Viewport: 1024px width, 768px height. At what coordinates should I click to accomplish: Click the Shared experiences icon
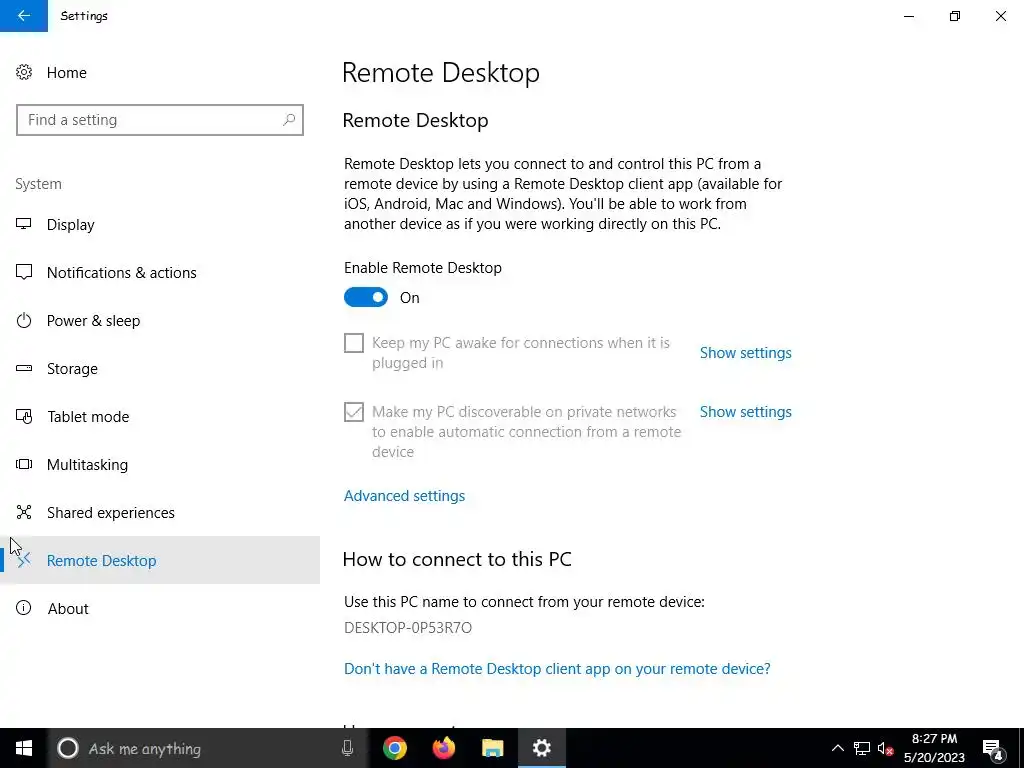click(24, 512)
